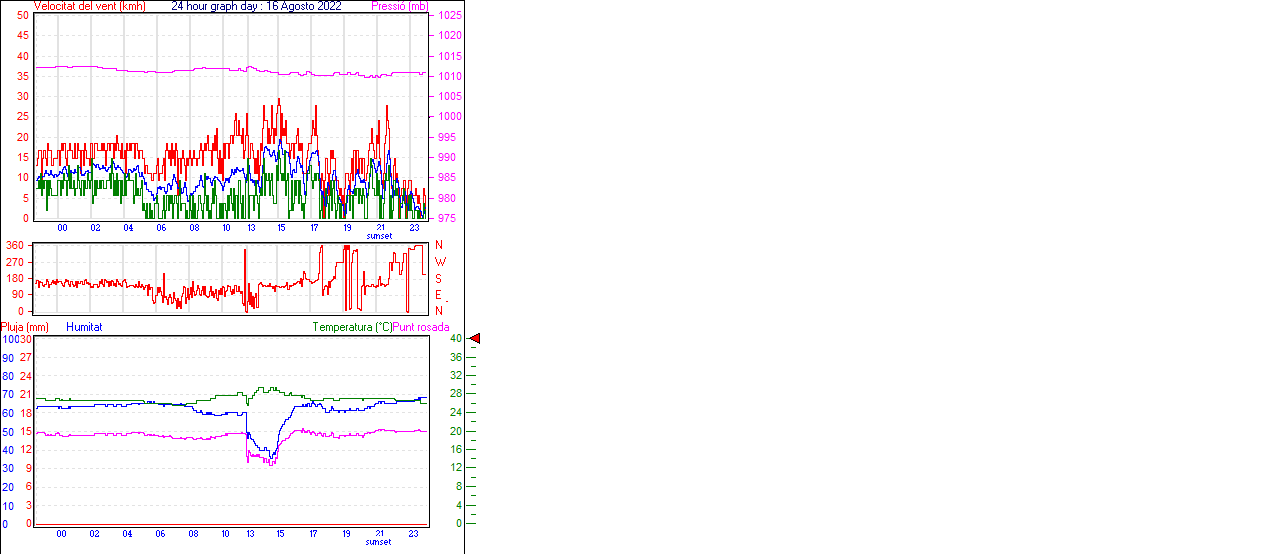Click the 360 value on wind direction axis
This screenshot has height=554, width=1280.
point(15,245)
